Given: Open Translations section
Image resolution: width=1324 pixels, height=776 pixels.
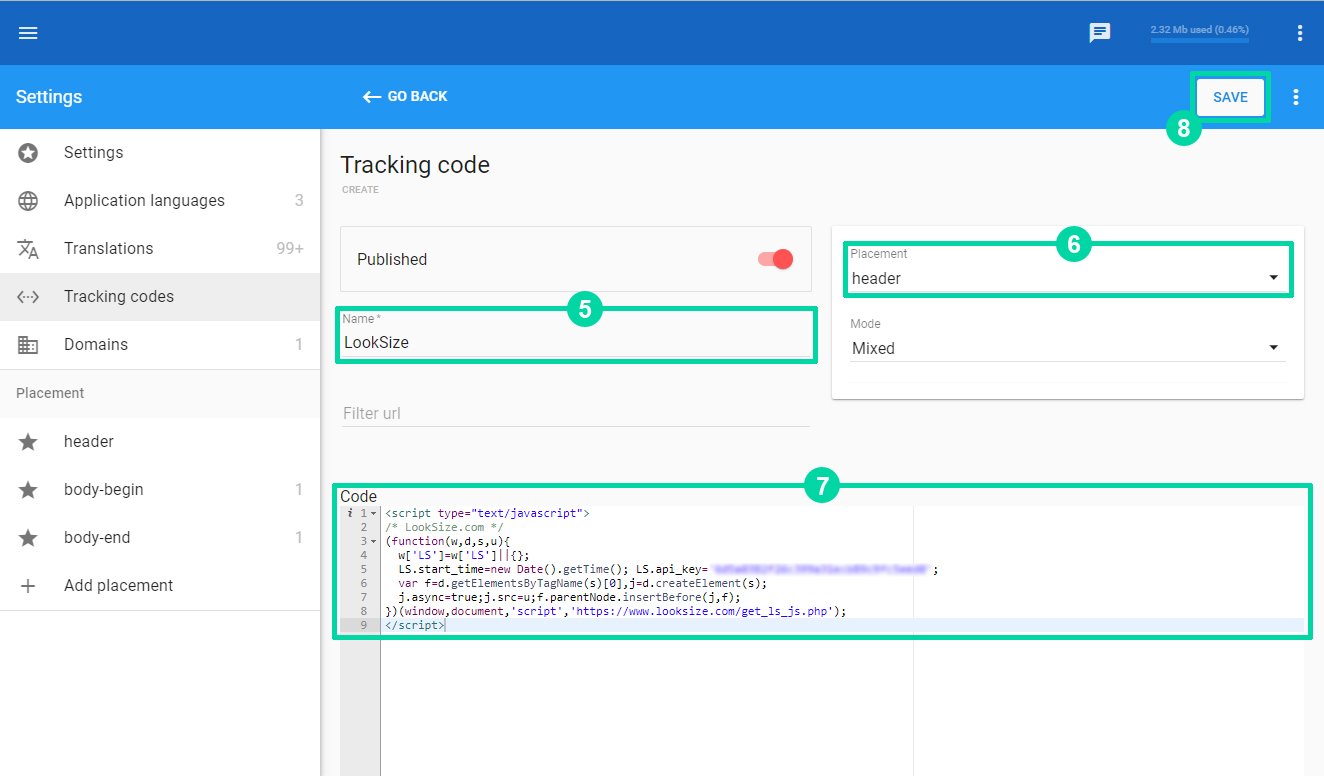Looking at the screenshot, I should 160,249.
